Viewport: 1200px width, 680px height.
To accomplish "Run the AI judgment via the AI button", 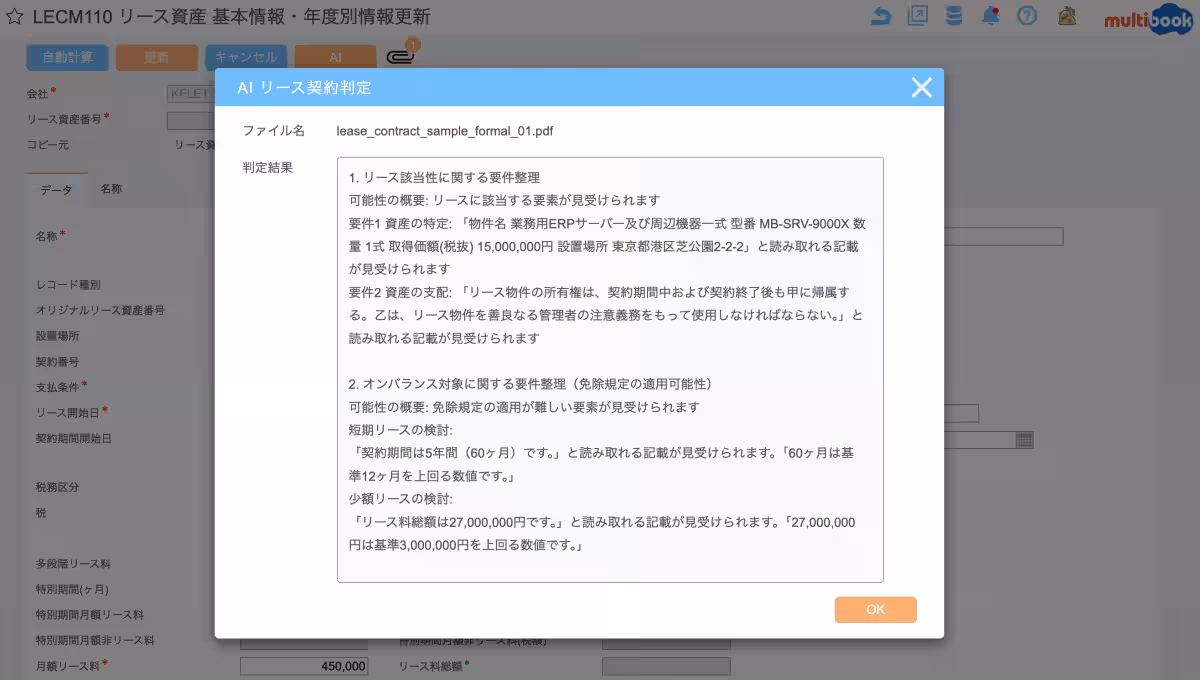I will click(335, 57).
